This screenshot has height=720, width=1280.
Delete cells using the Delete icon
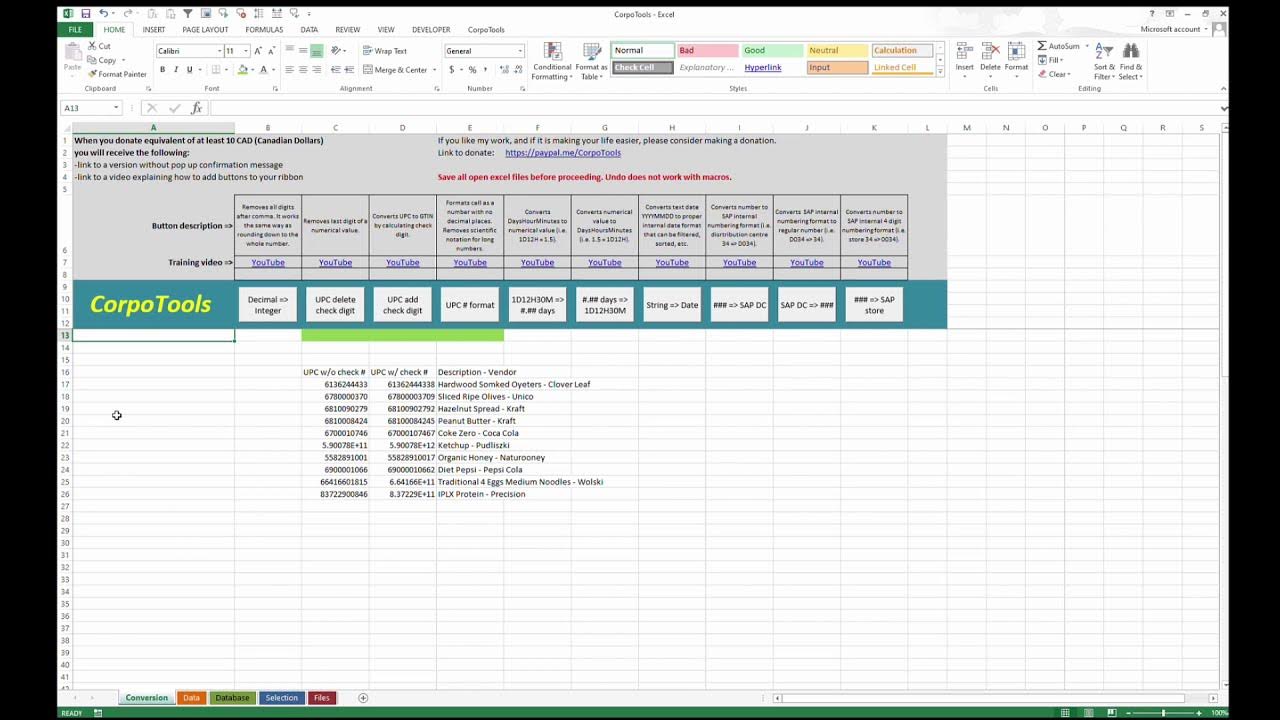click(x=990, y=58)
